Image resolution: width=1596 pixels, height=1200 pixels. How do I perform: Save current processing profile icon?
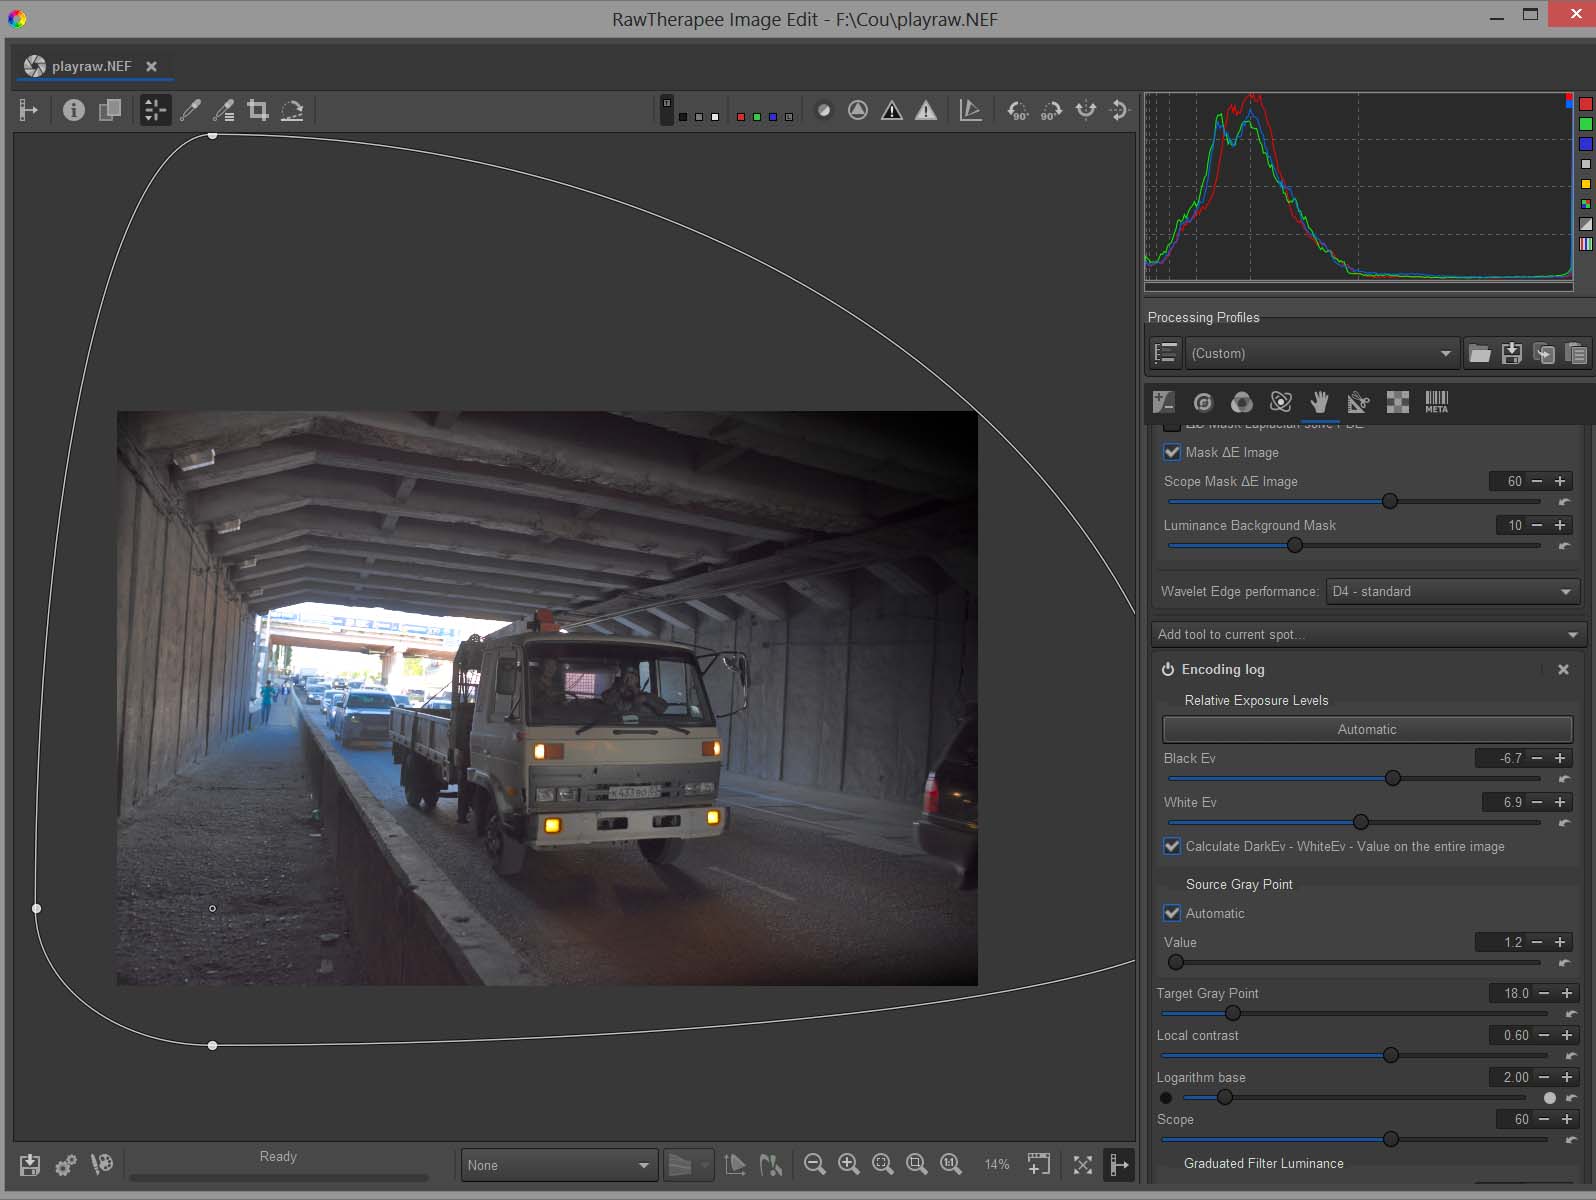coord(1512,353)
